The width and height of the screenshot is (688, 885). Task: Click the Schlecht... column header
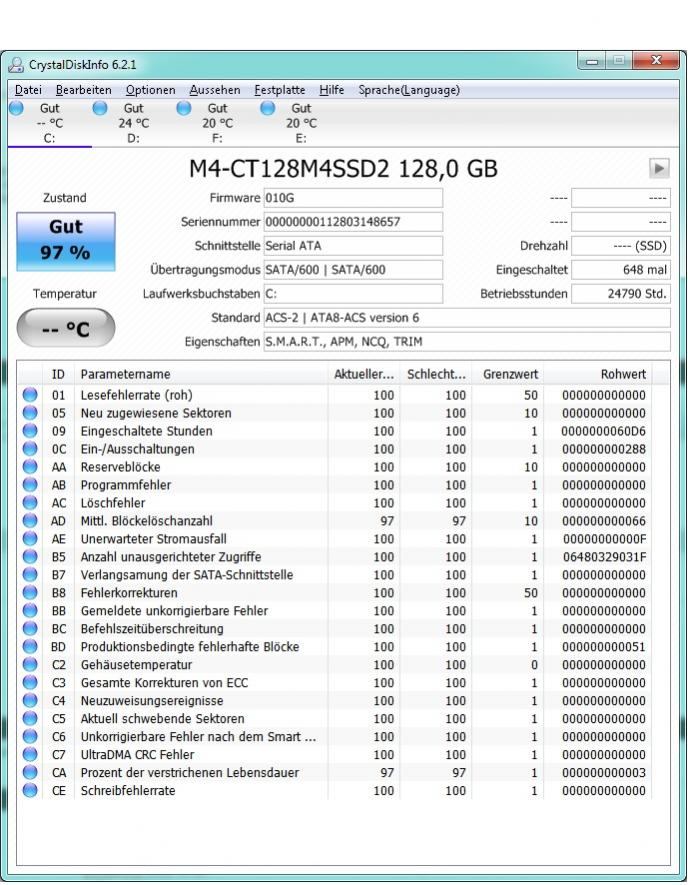436,374
